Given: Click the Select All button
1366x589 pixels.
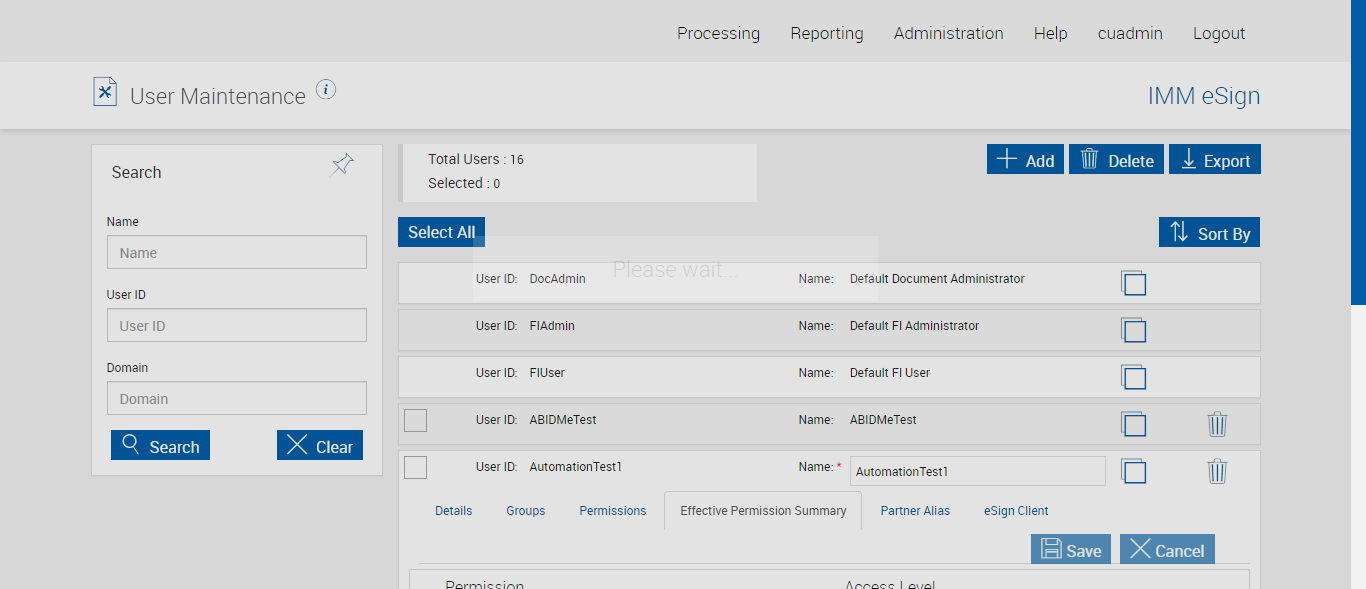Looking at the screenshot, I should (x=441, y=232).
